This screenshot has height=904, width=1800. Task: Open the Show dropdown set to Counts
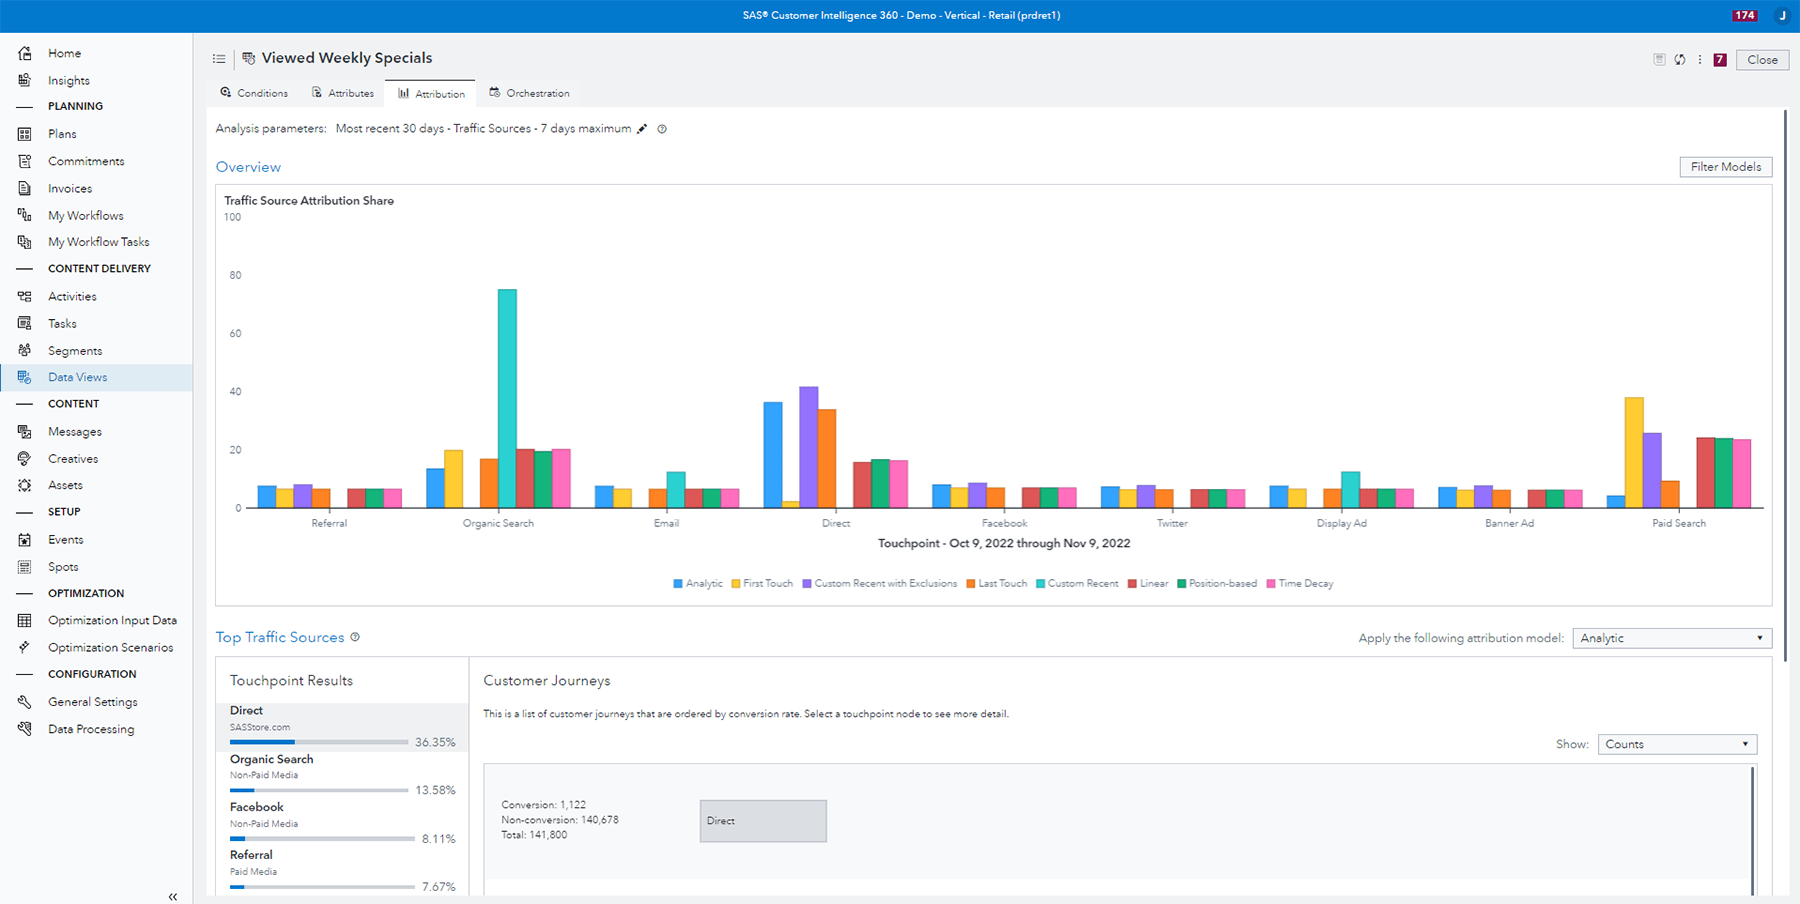(1676, 744)
